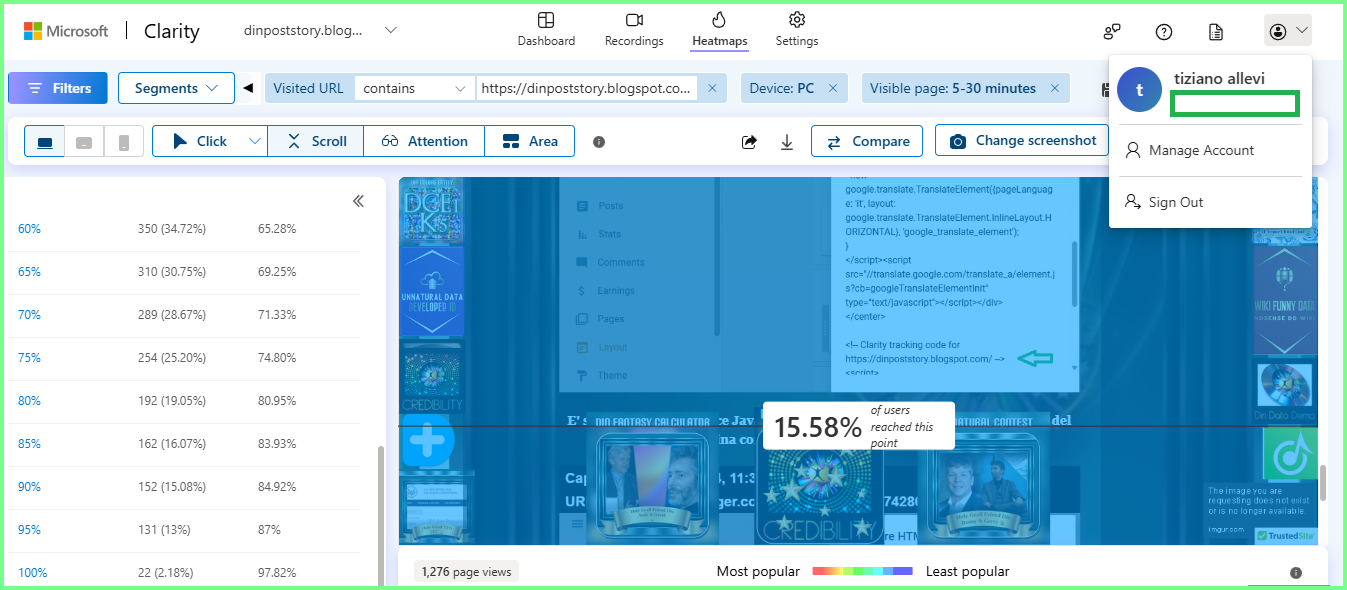Click the Microsoft logo
The image size is (1347, 590).
pos(66,31)
